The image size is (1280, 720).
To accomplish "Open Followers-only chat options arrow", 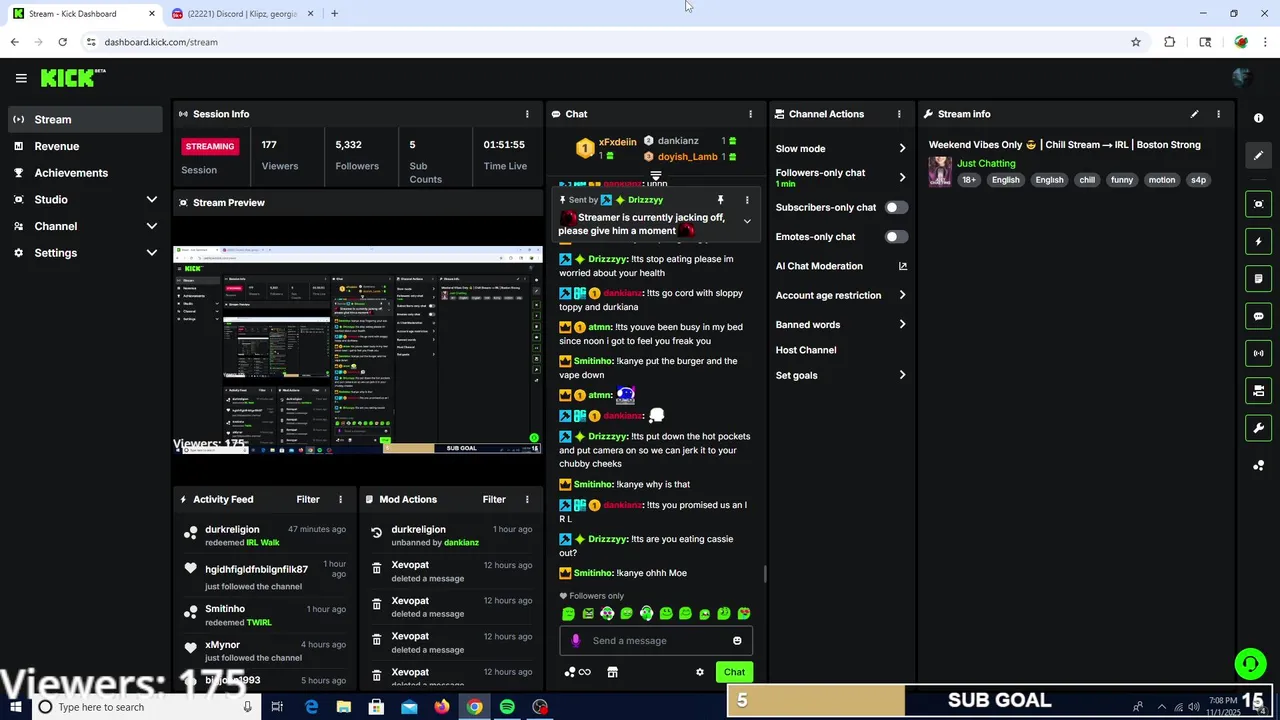I will [902, 177].
